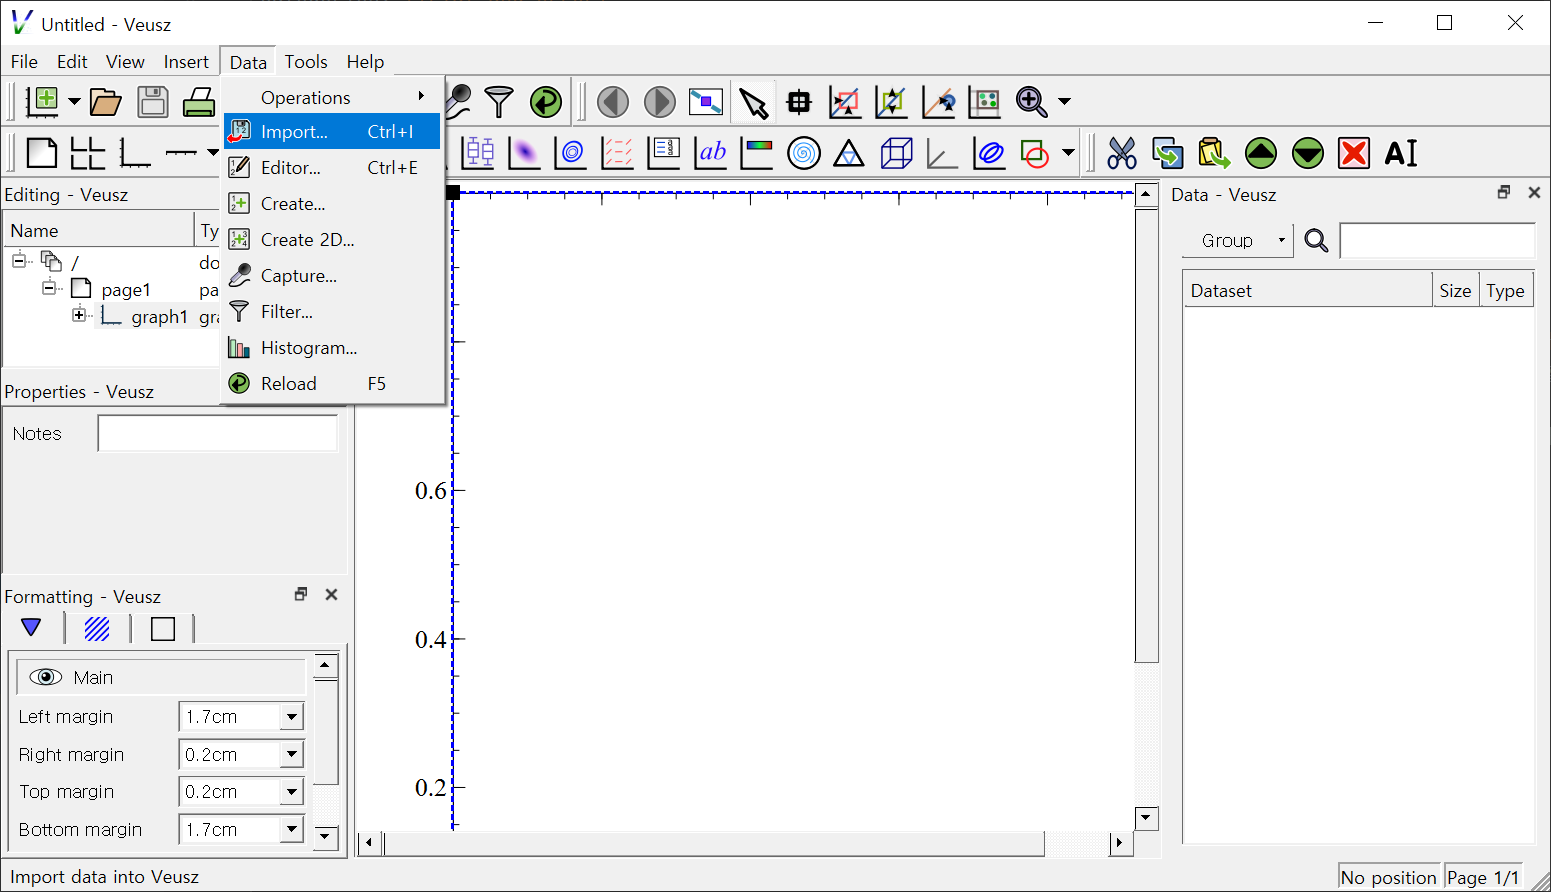Image resolution: width=1551 pixels, height=892 pixels.
Task: Add a boxplot widget
Action: click(478, 153)
